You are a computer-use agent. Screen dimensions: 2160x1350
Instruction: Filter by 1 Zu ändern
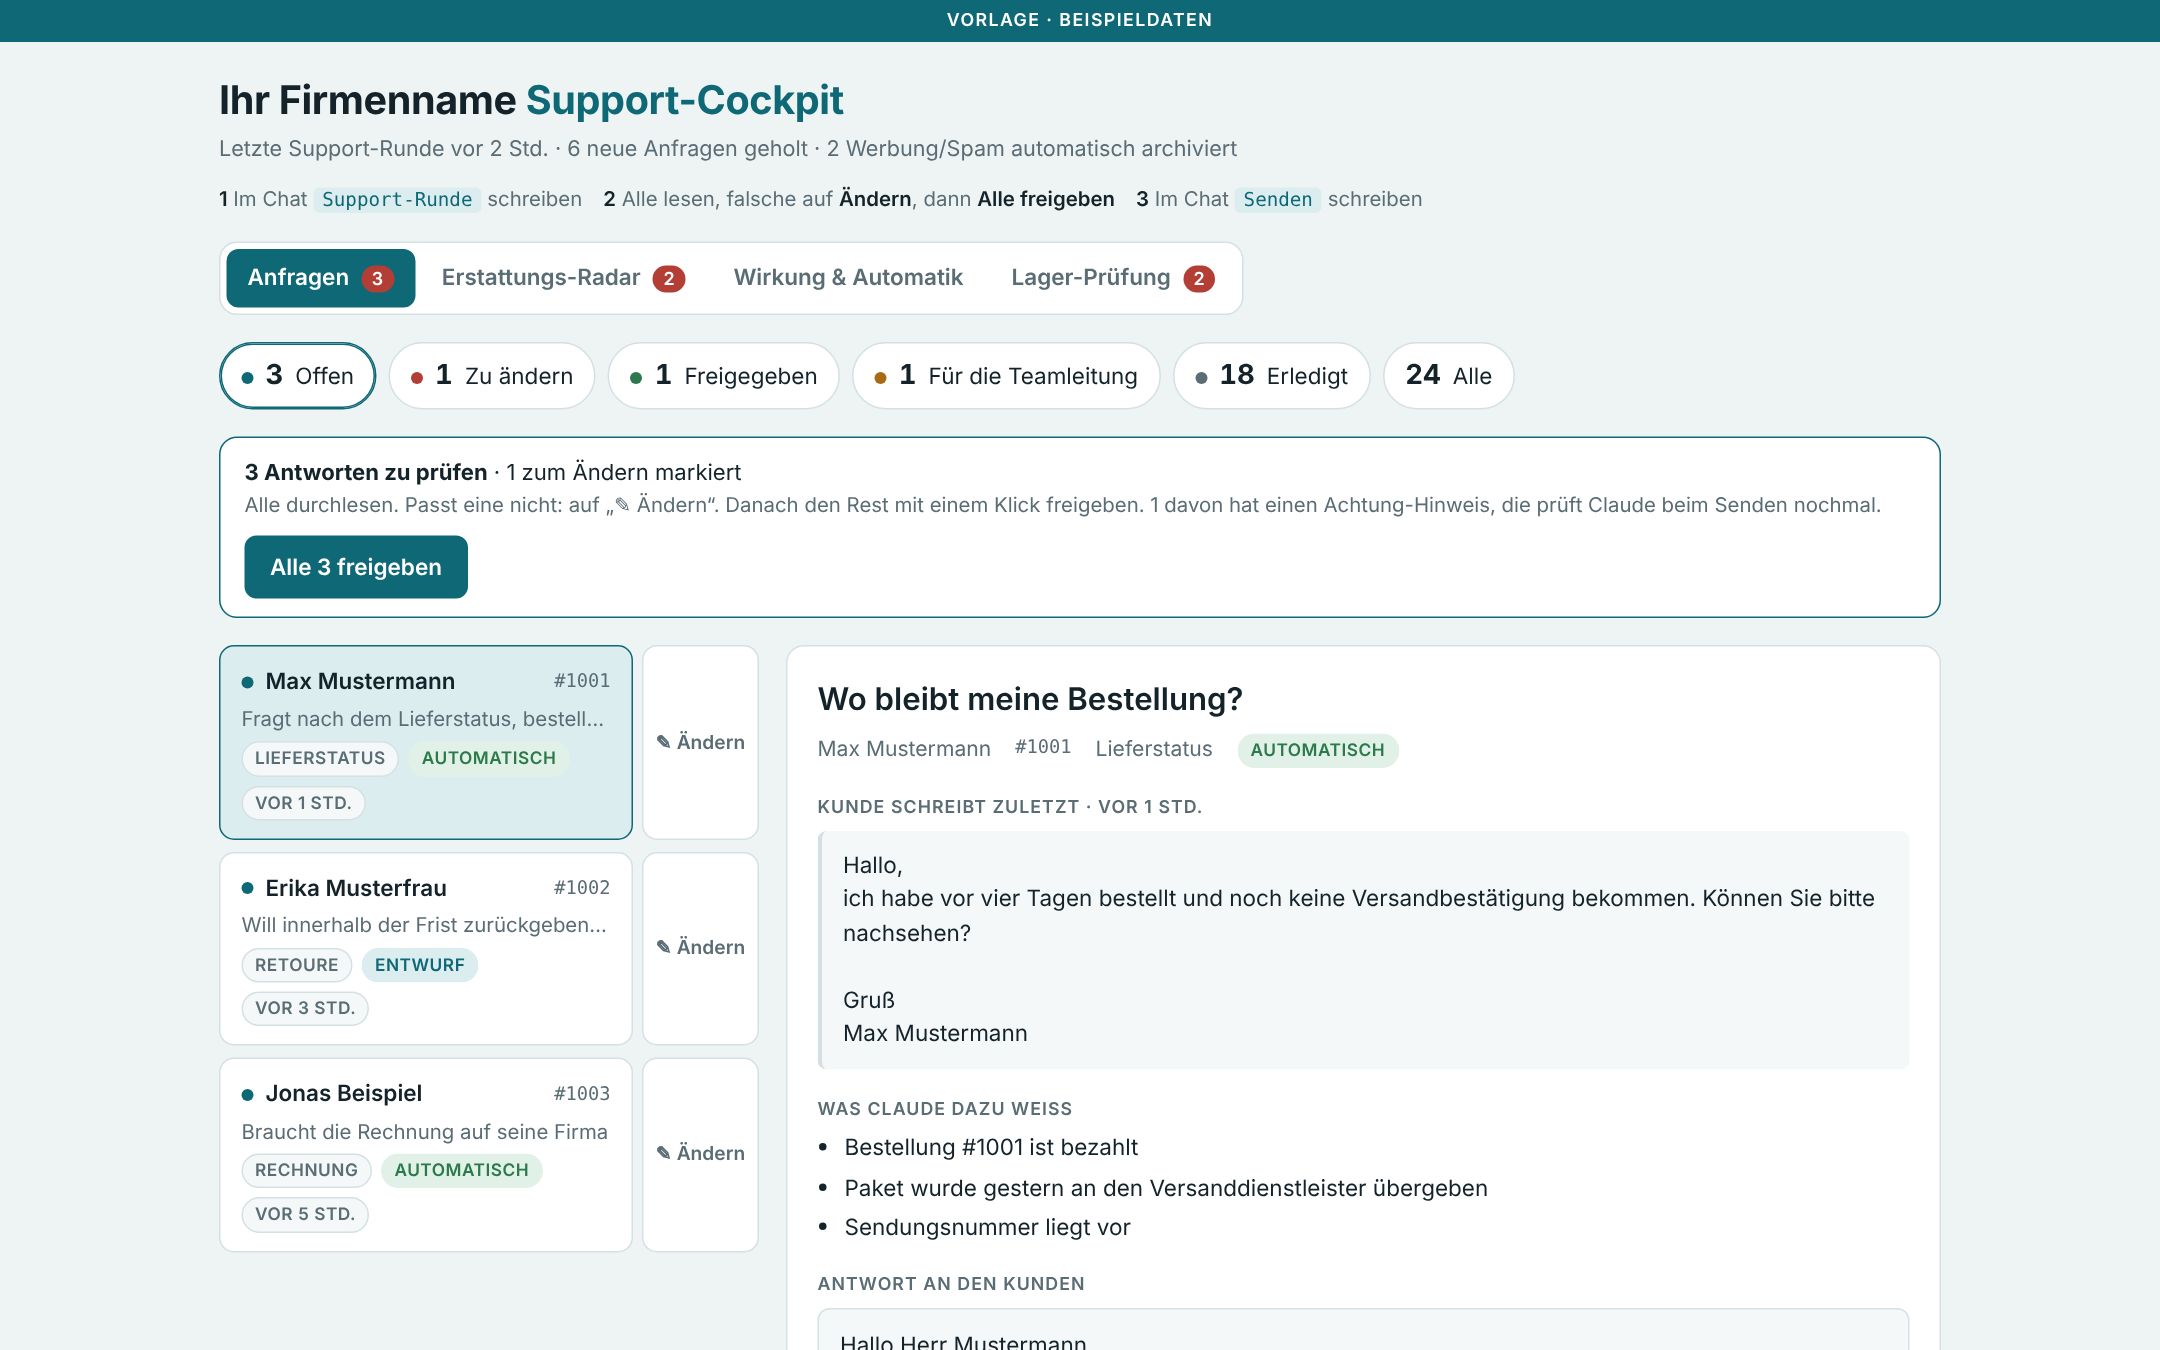(492, 376)
